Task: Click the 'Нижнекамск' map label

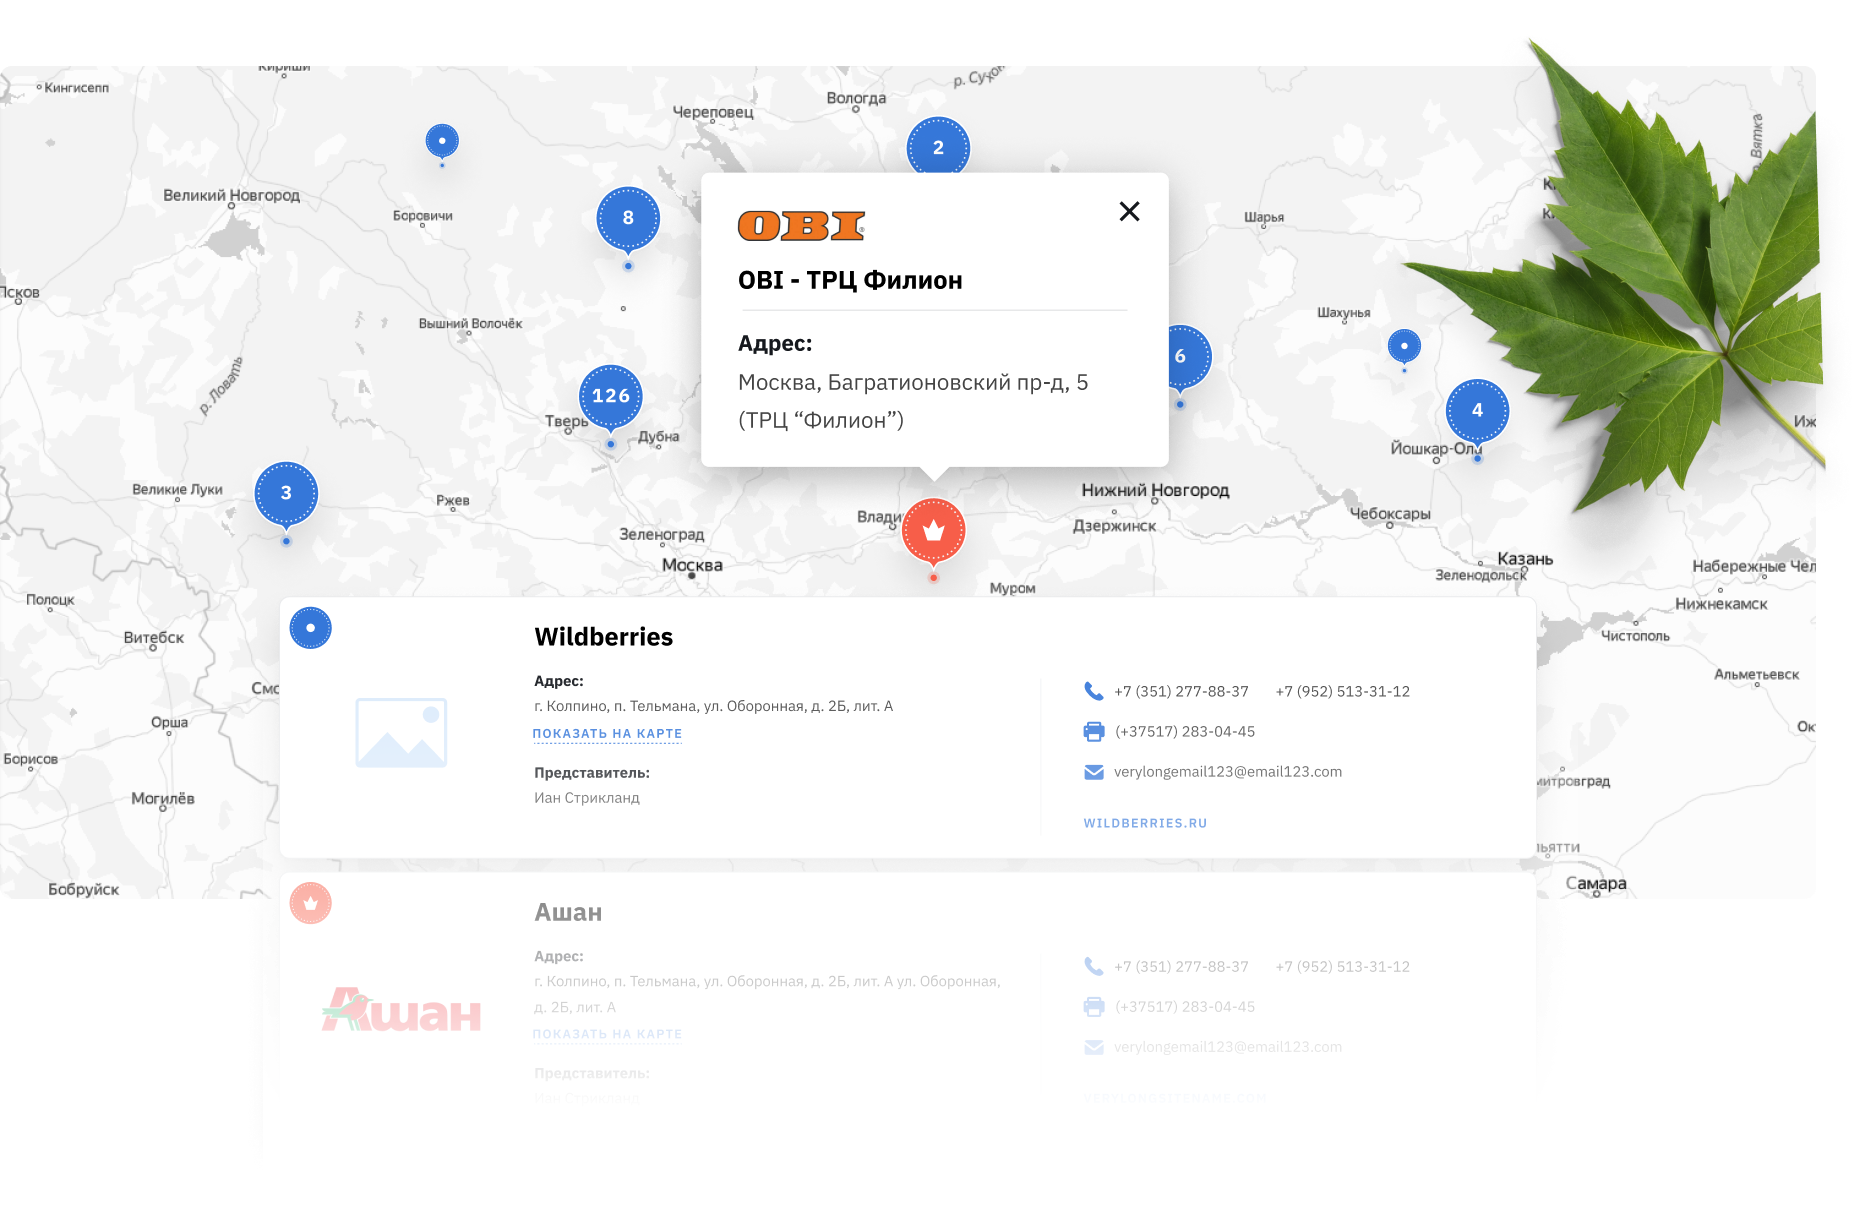Action: pos(1721,604)
